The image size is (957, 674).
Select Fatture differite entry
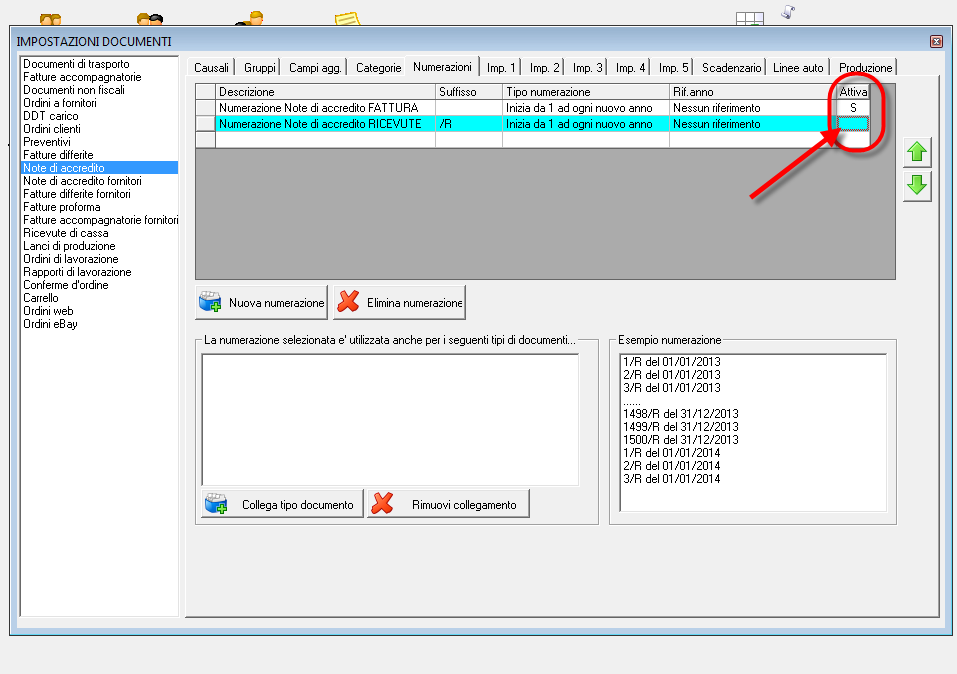click(x=99, y=155)
